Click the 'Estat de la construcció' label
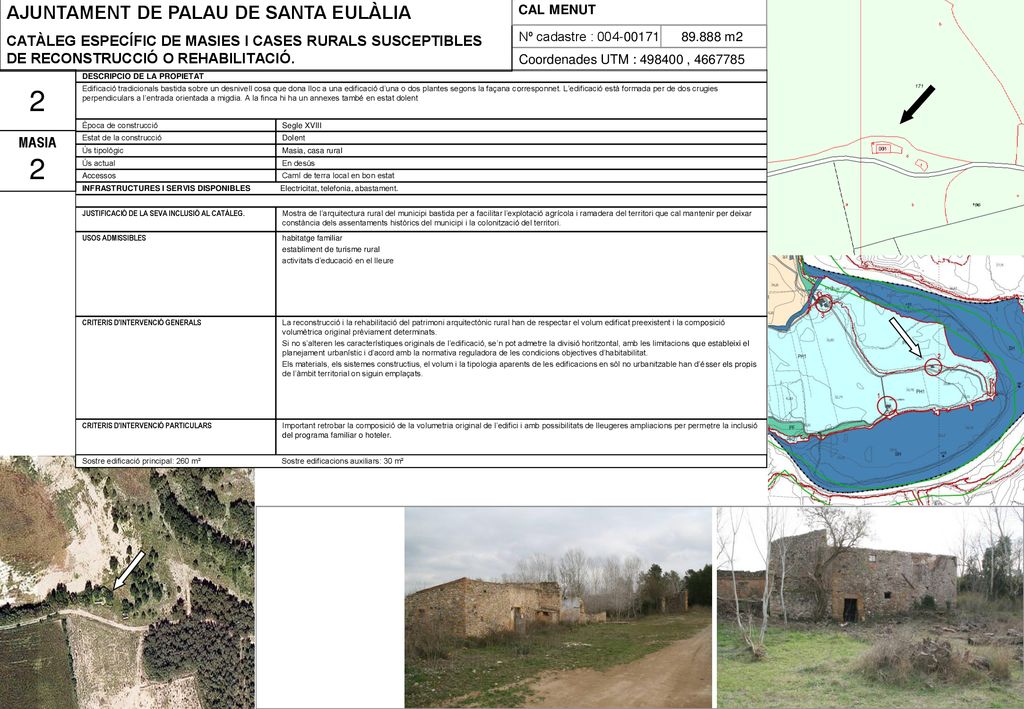Viewport: 1024px width, 709px height. pos(122,138)
